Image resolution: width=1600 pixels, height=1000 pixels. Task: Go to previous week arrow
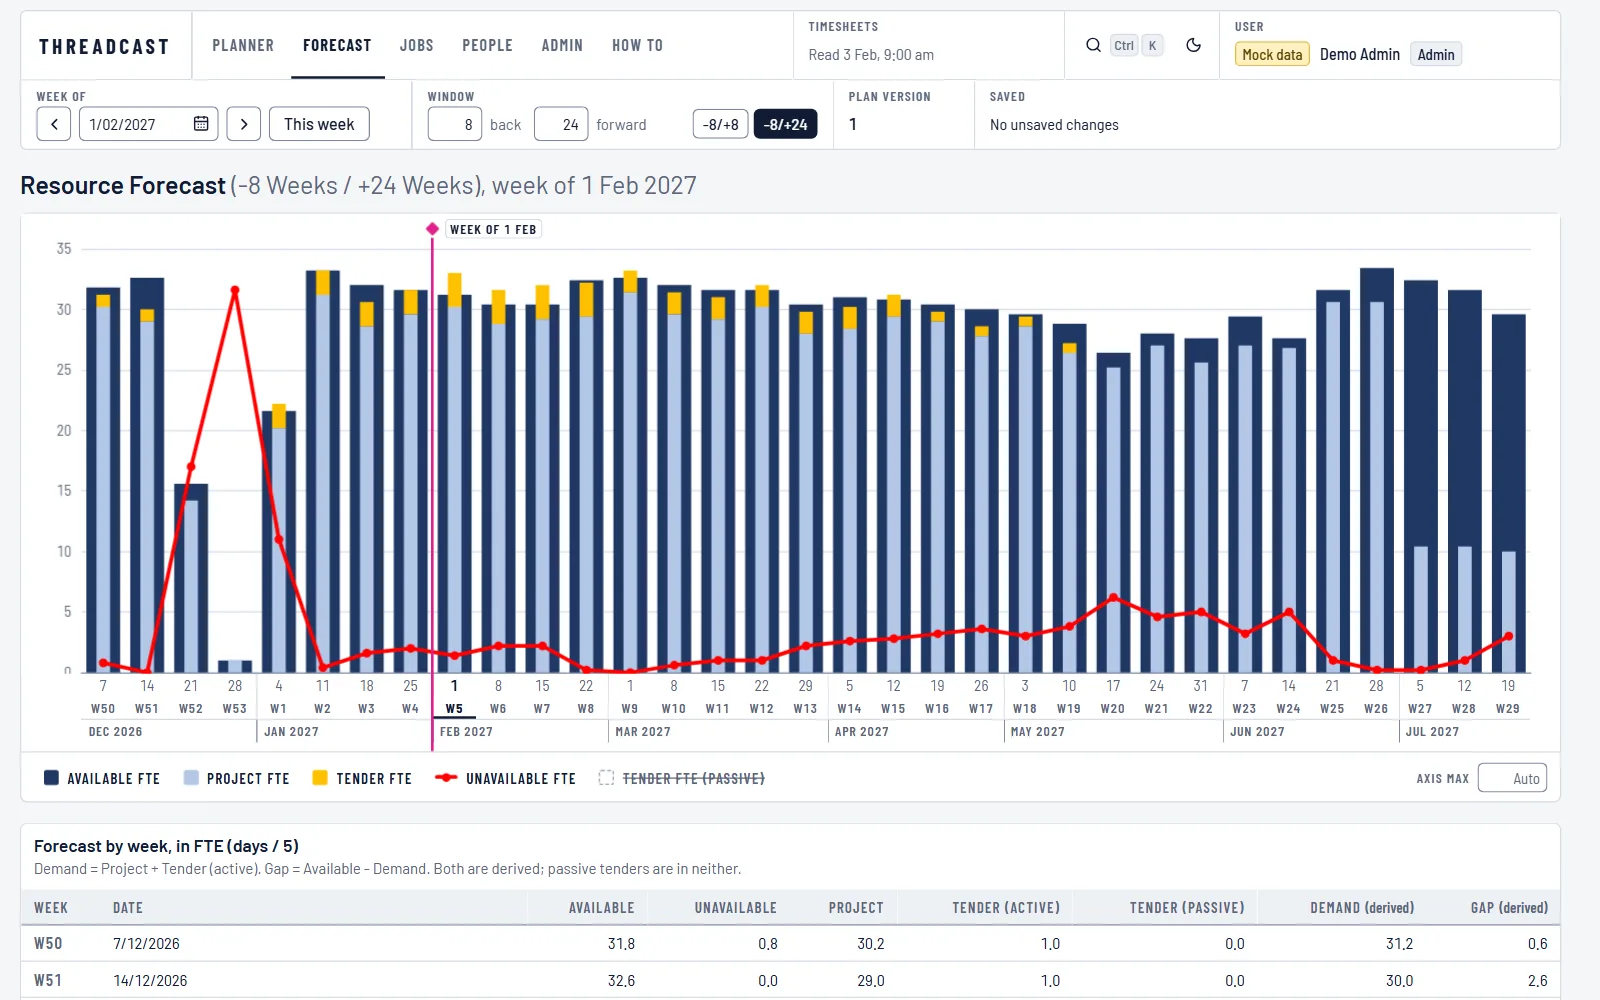coord(54,124)
